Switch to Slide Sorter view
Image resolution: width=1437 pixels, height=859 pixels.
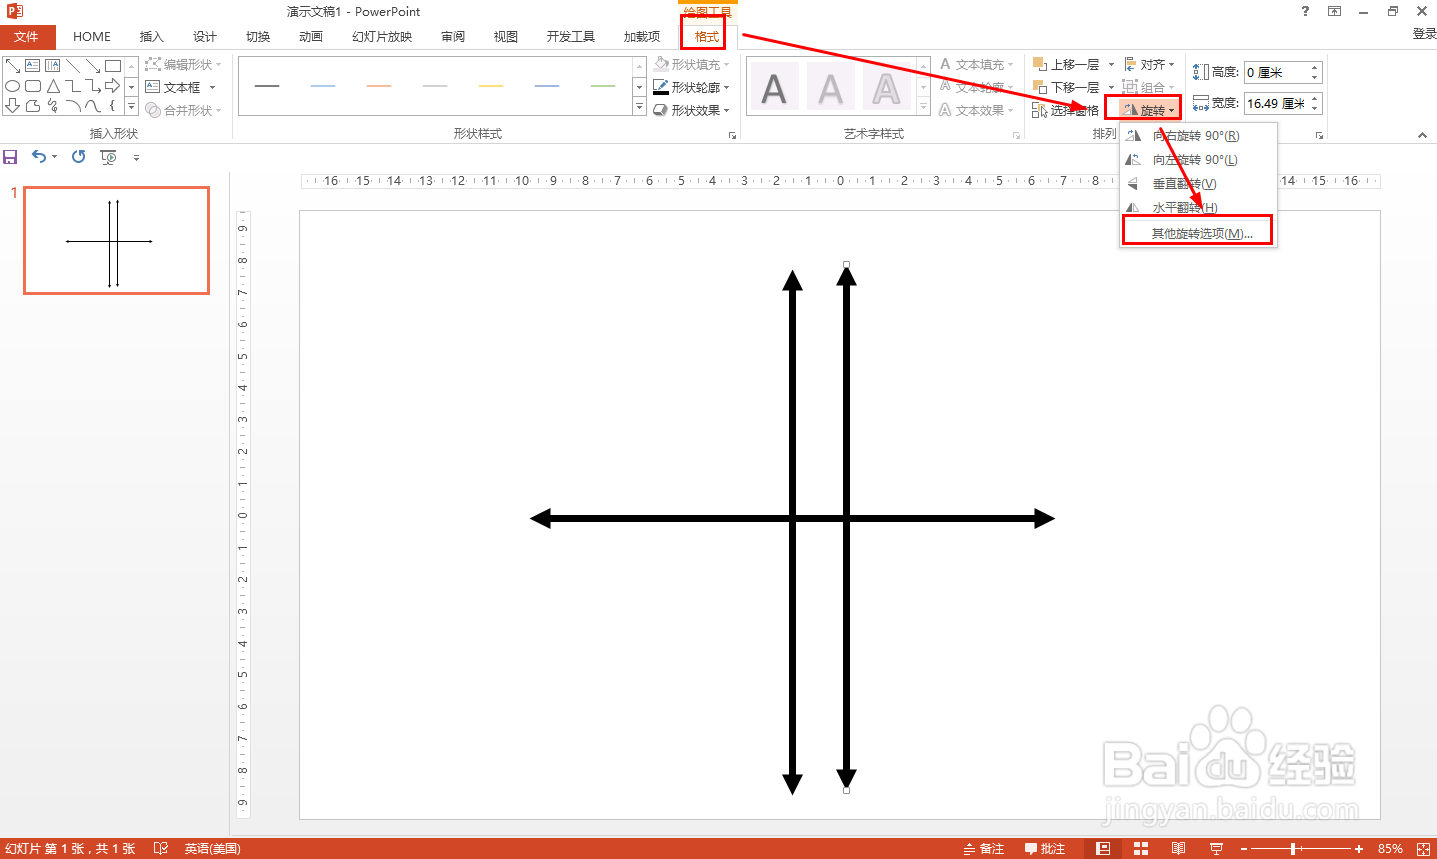click(1141, 849)
